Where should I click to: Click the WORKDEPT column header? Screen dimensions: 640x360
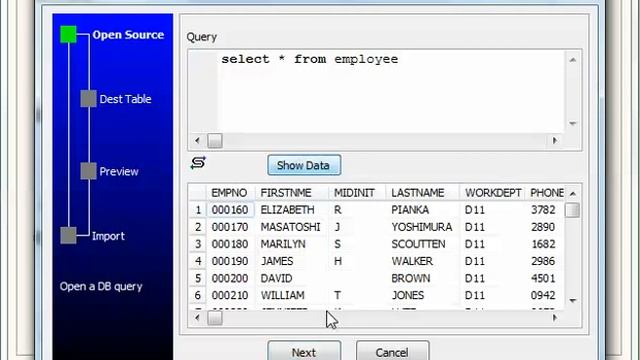(x=493, y=193)
